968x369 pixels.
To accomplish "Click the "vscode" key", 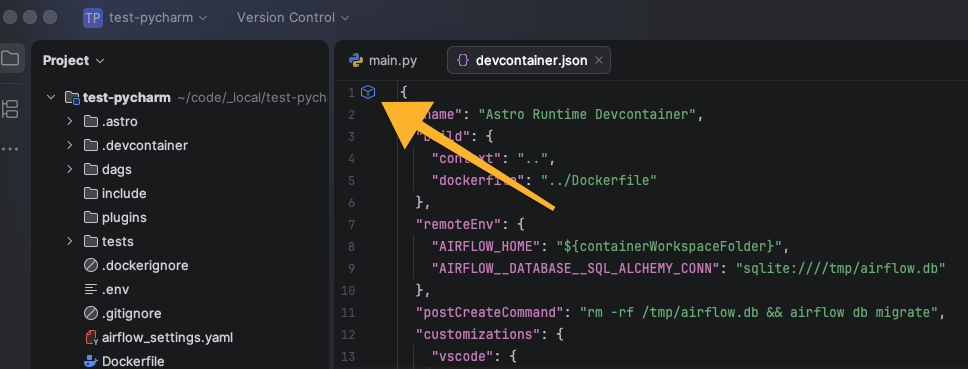I will point(462,356).
